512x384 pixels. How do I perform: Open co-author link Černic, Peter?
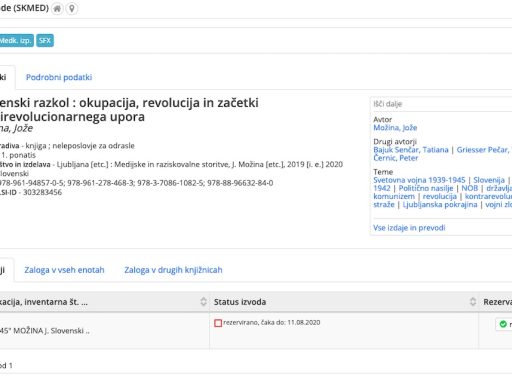[396, 158]
